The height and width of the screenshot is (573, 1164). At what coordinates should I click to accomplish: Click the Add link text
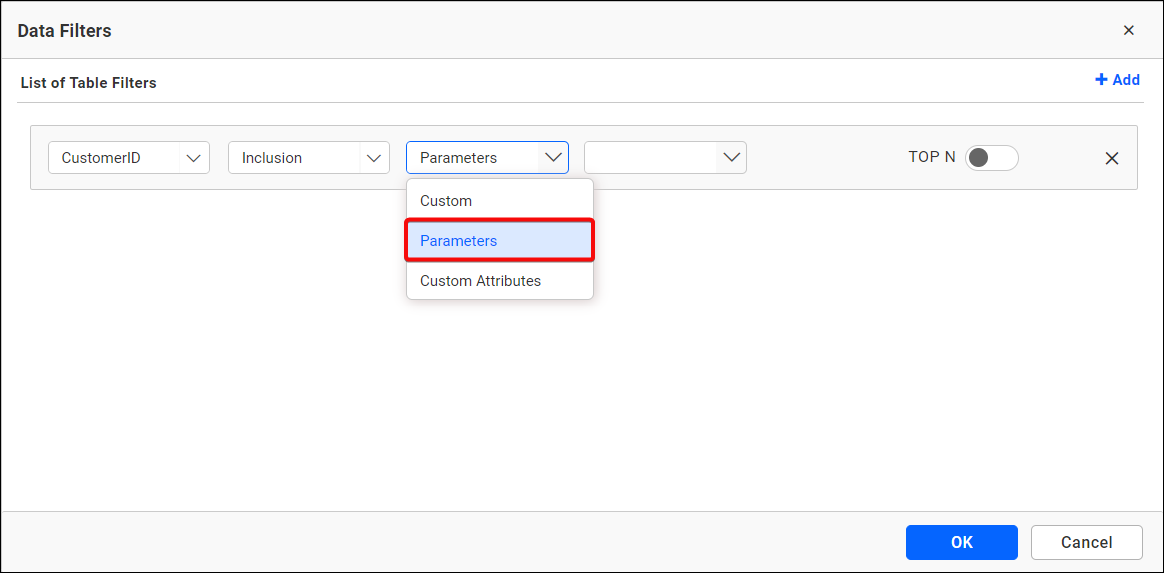tap(1126, 80)
